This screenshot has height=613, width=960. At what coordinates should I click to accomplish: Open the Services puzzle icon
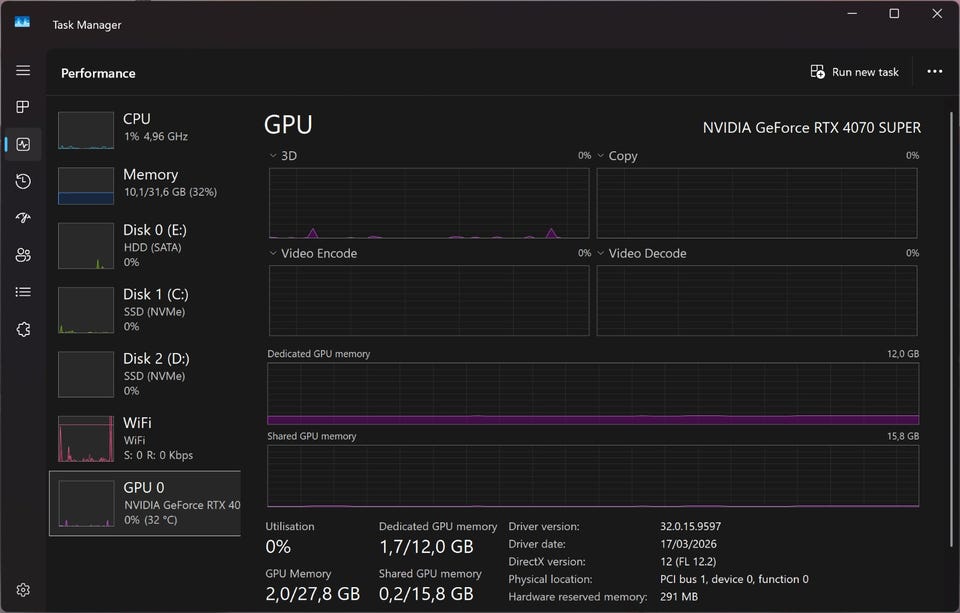[23, 329]
